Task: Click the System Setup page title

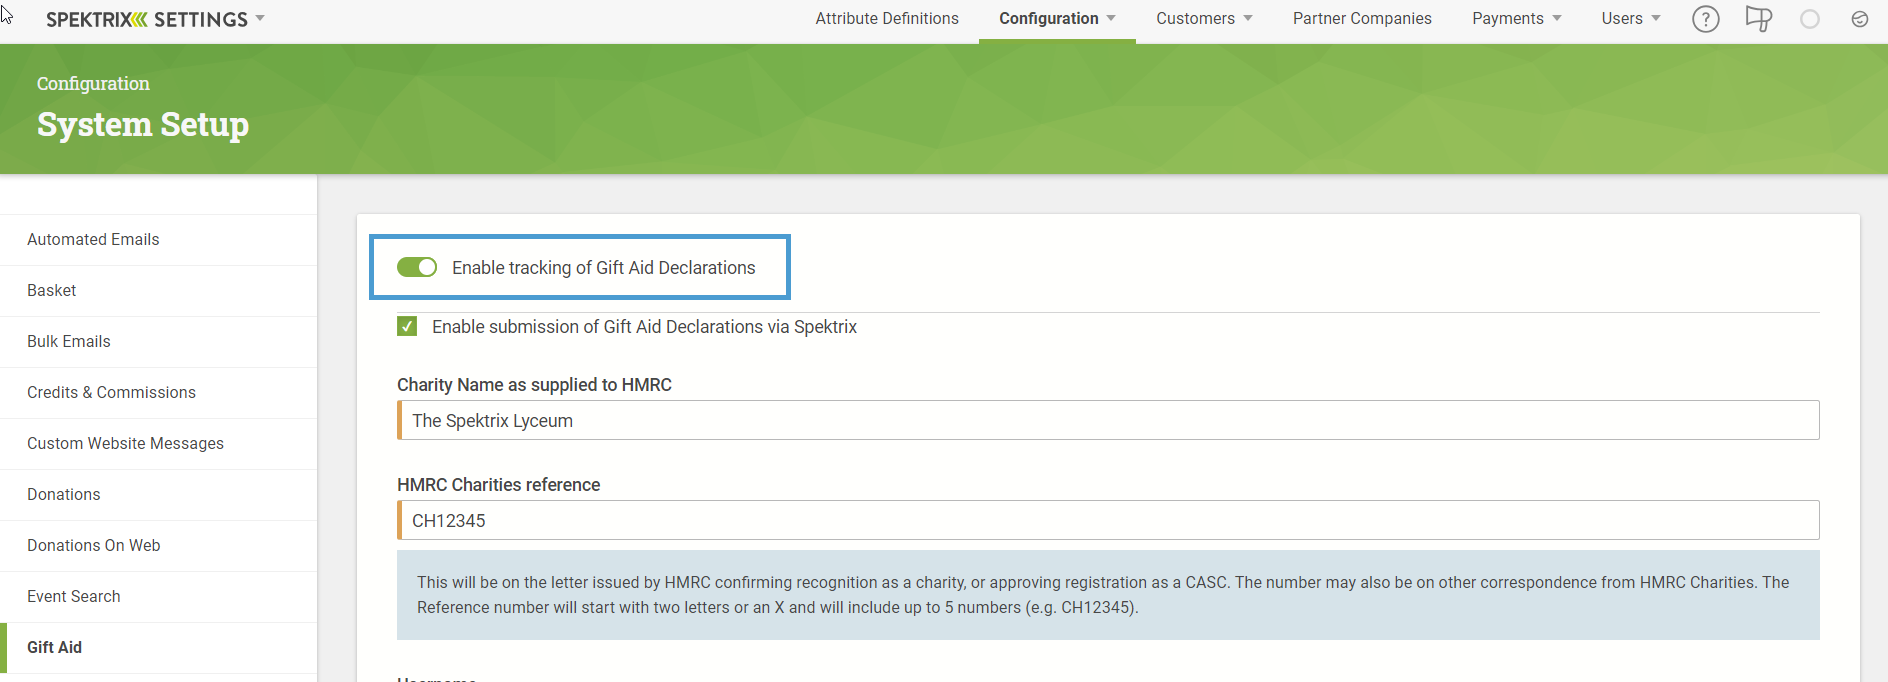Action: [143, 125]
